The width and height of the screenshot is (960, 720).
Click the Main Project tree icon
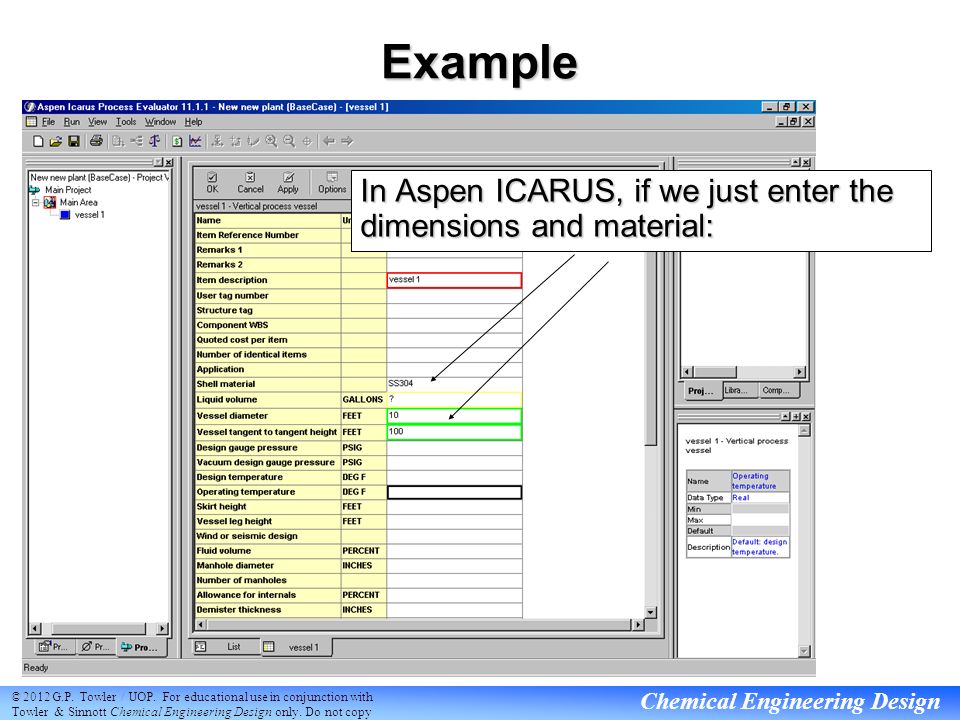(x=35, y=190)
